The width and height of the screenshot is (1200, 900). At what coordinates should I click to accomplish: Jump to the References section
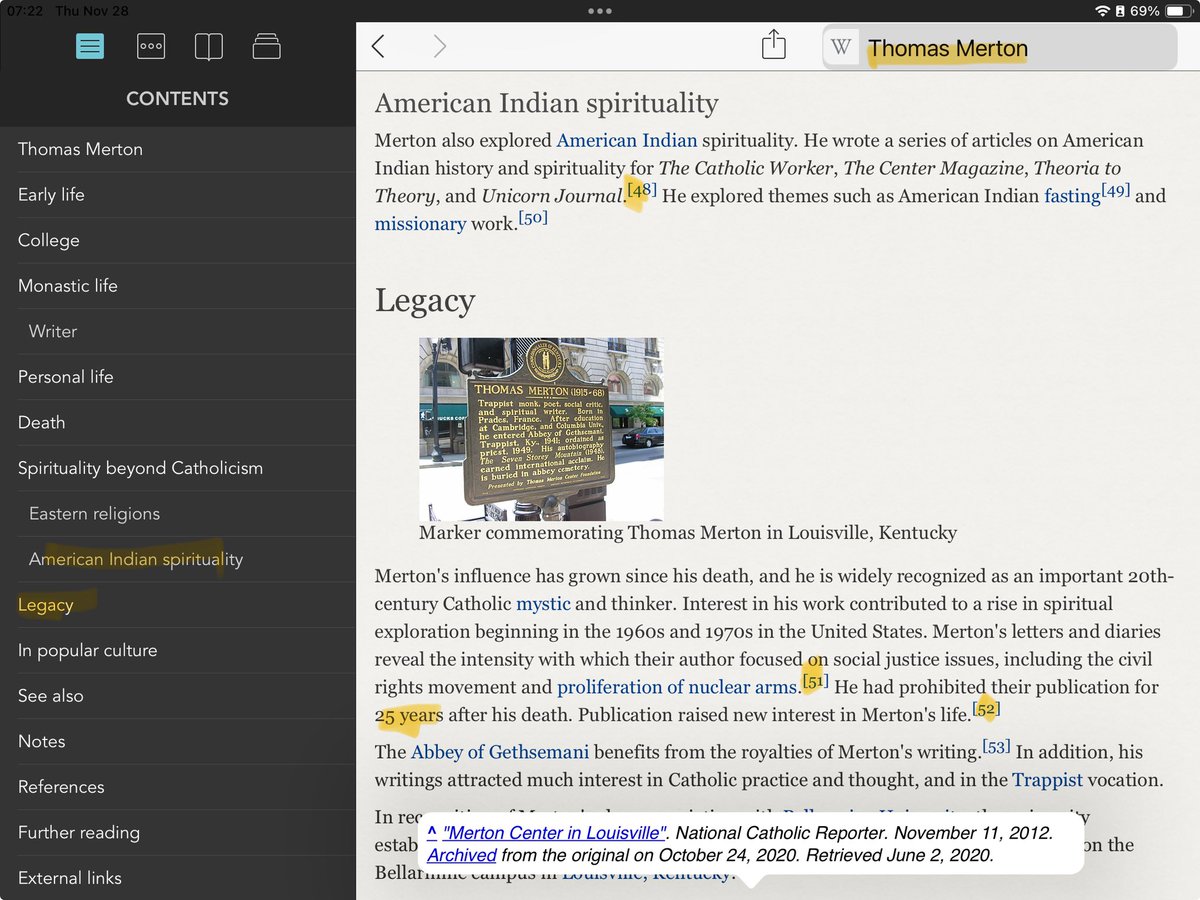pos(178,787)
